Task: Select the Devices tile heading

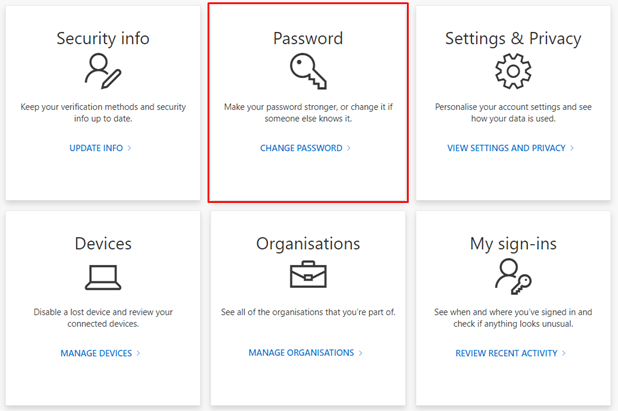Action: 103,244
